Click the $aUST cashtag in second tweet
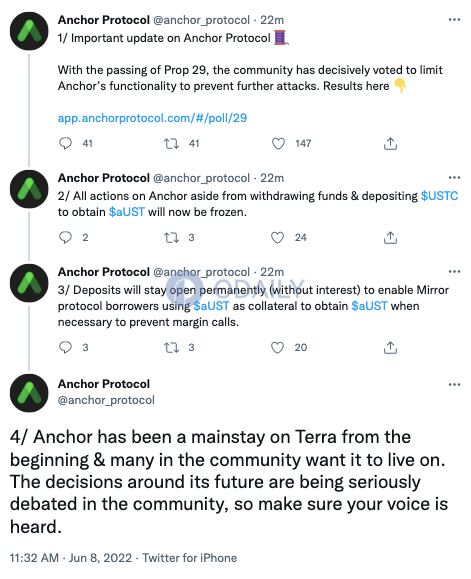 127,212
